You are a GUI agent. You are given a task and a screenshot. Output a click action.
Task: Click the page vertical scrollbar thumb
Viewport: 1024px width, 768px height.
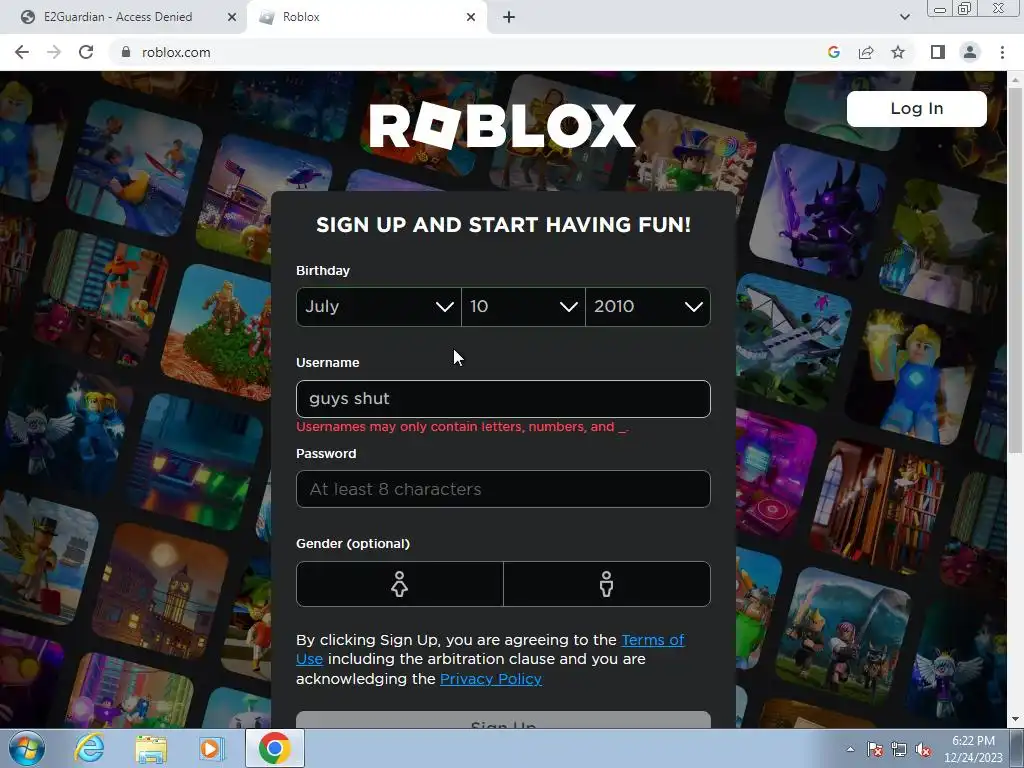click(1015, 269)
